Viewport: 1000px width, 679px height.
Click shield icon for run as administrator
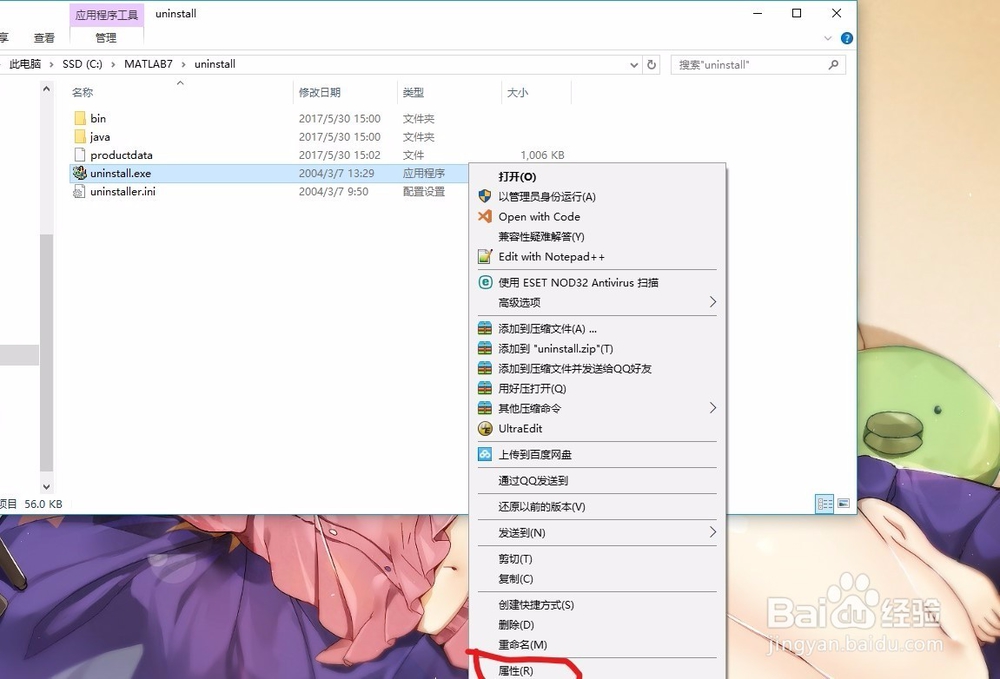[x=485, y=196]
